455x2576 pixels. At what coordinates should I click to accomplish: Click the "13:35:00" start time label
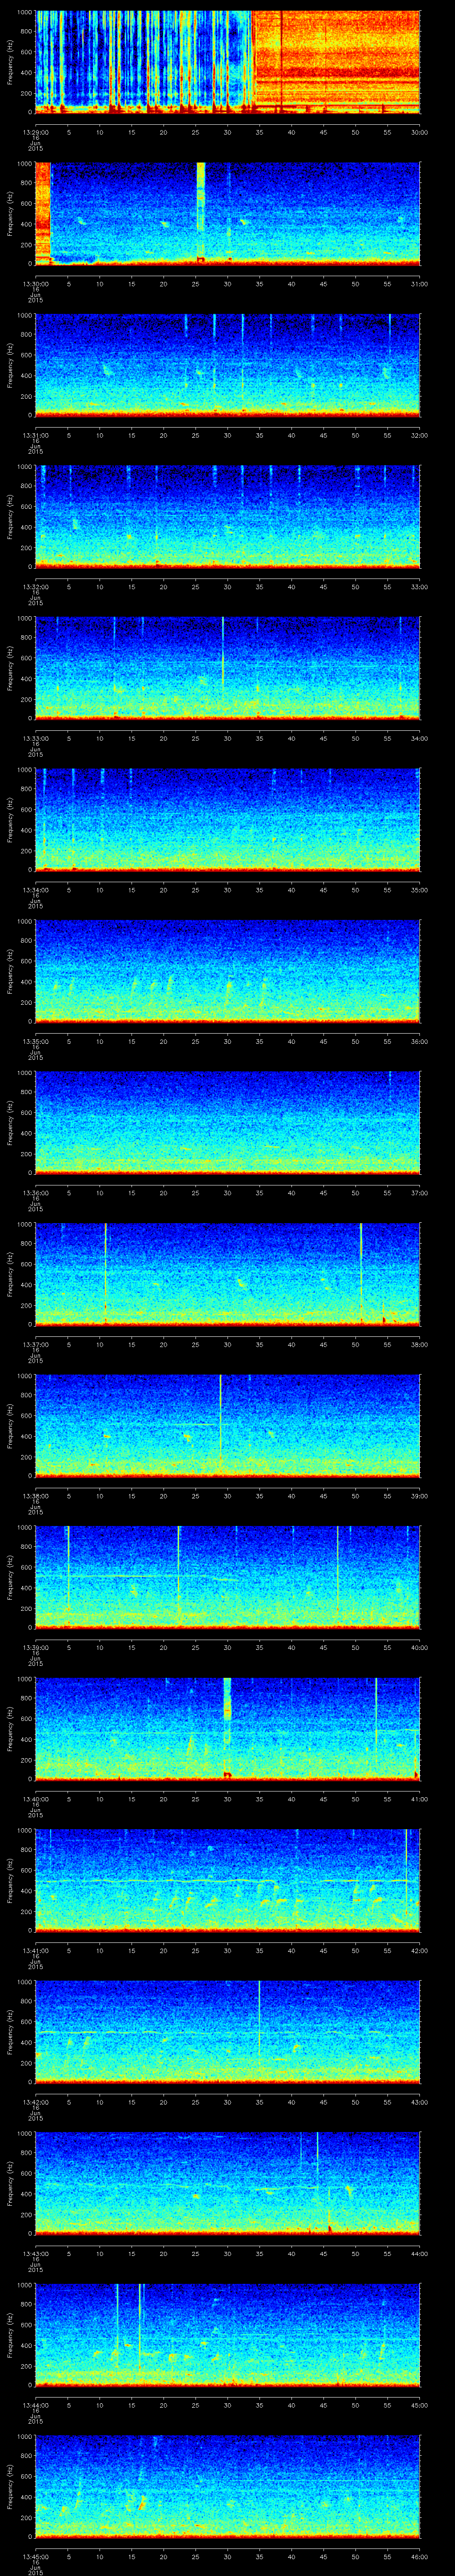tap(36, 1041)
